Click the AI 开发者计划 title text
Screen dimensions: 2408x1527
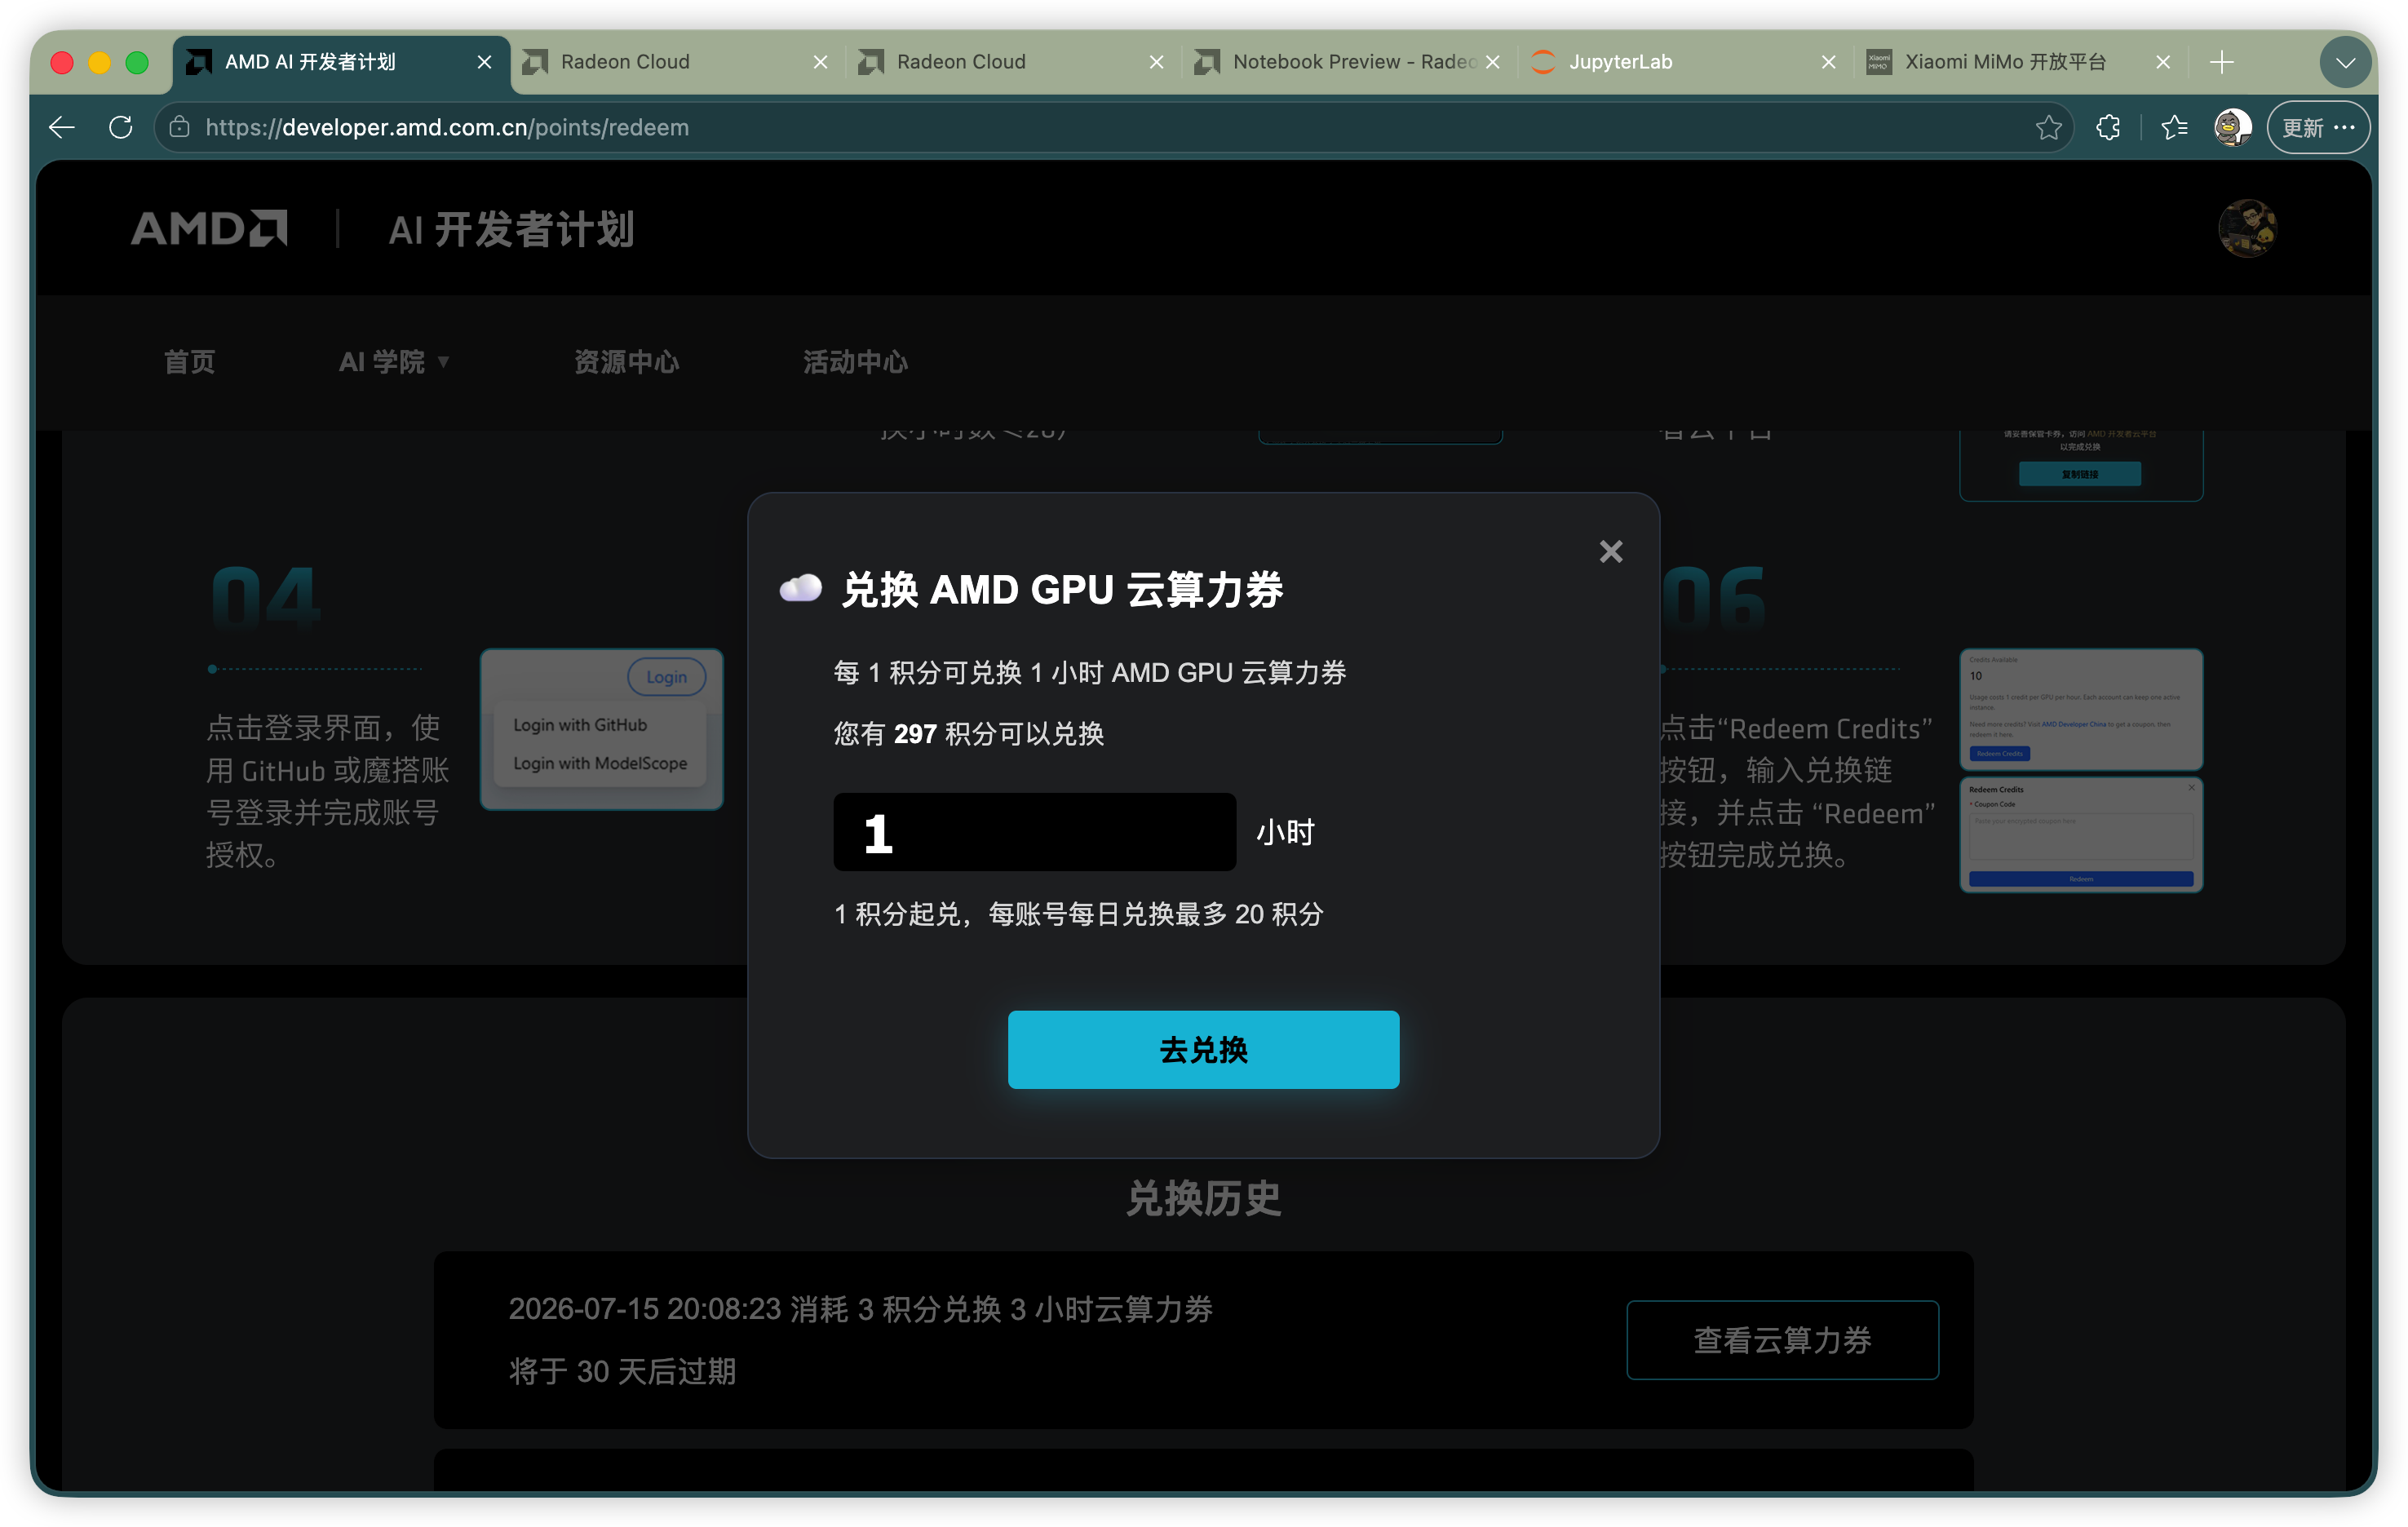coord(511,229)
